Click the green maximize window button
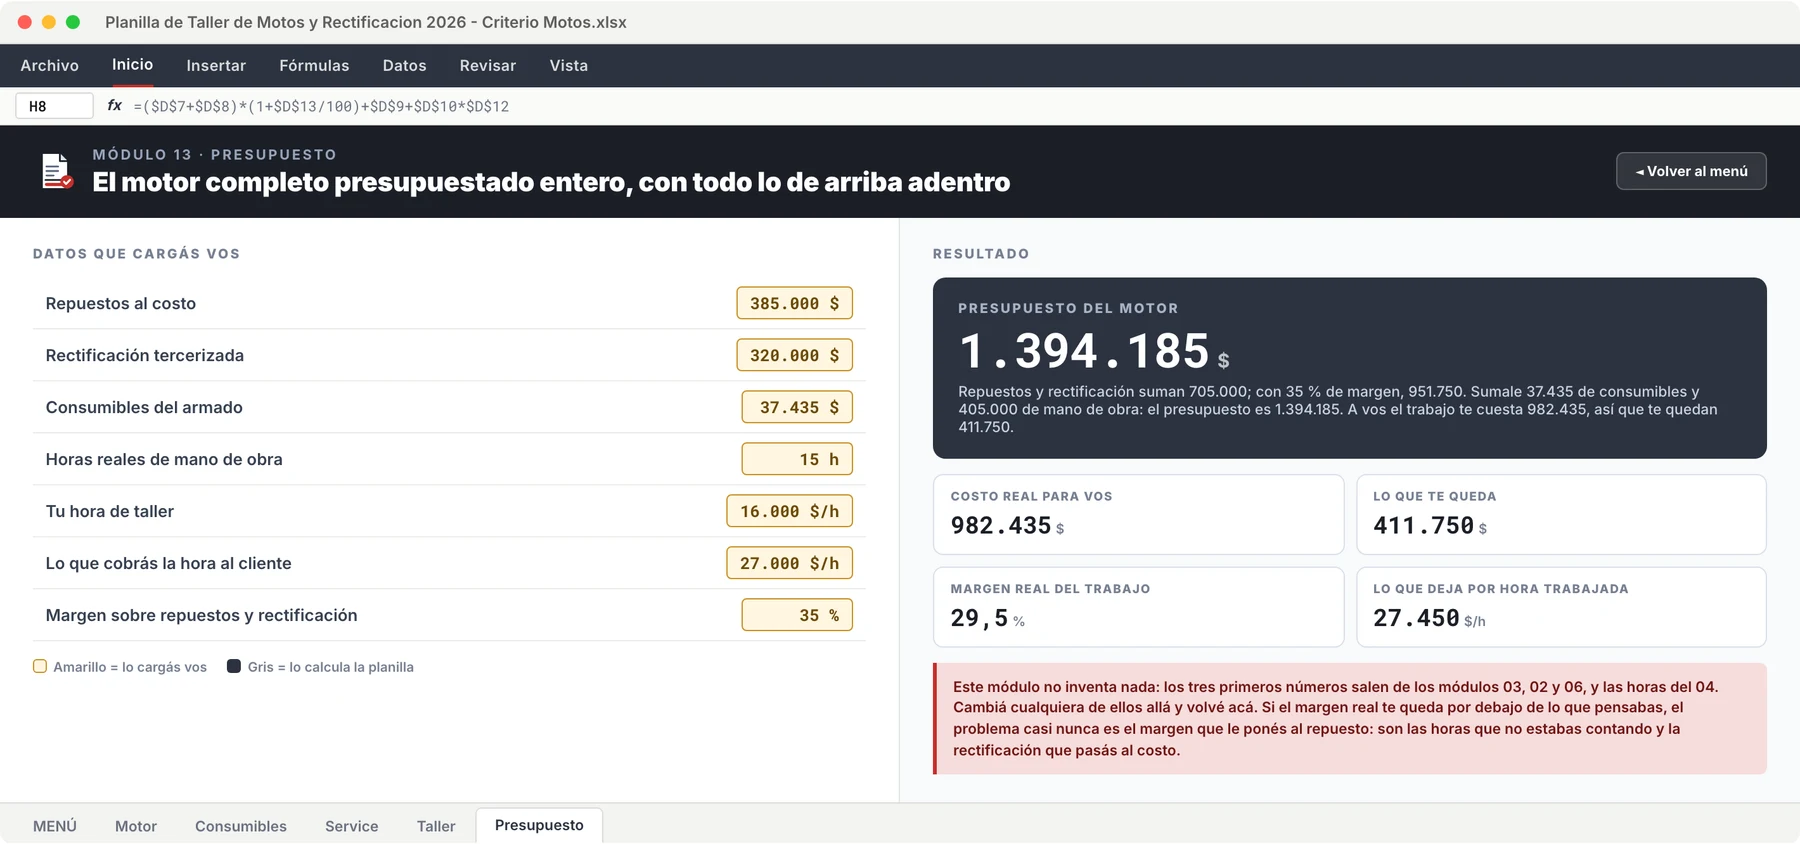Screen dimensions: 1800x844 (73, 22)
